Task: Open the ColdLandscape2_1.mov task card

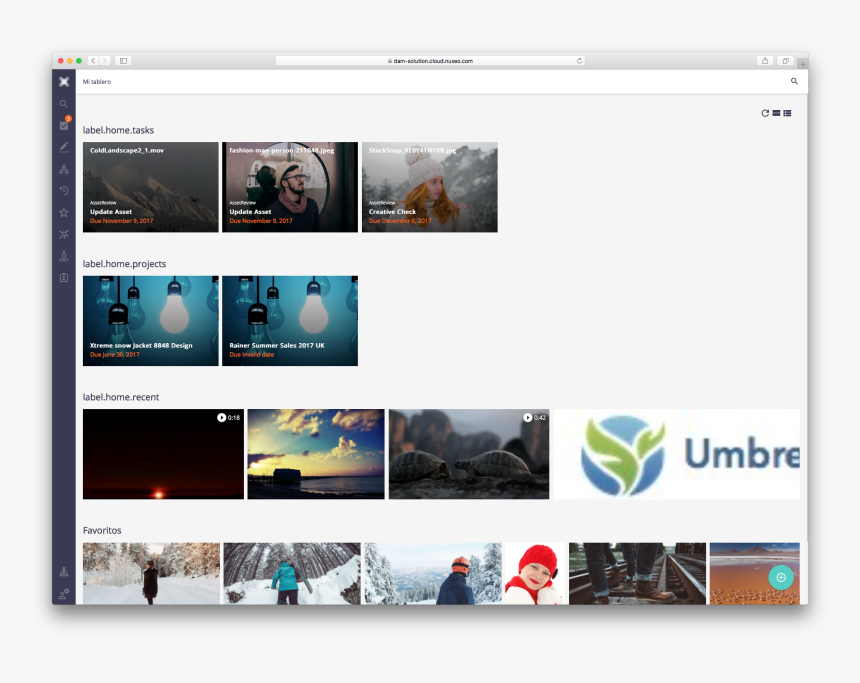Action: click(150, 186)
